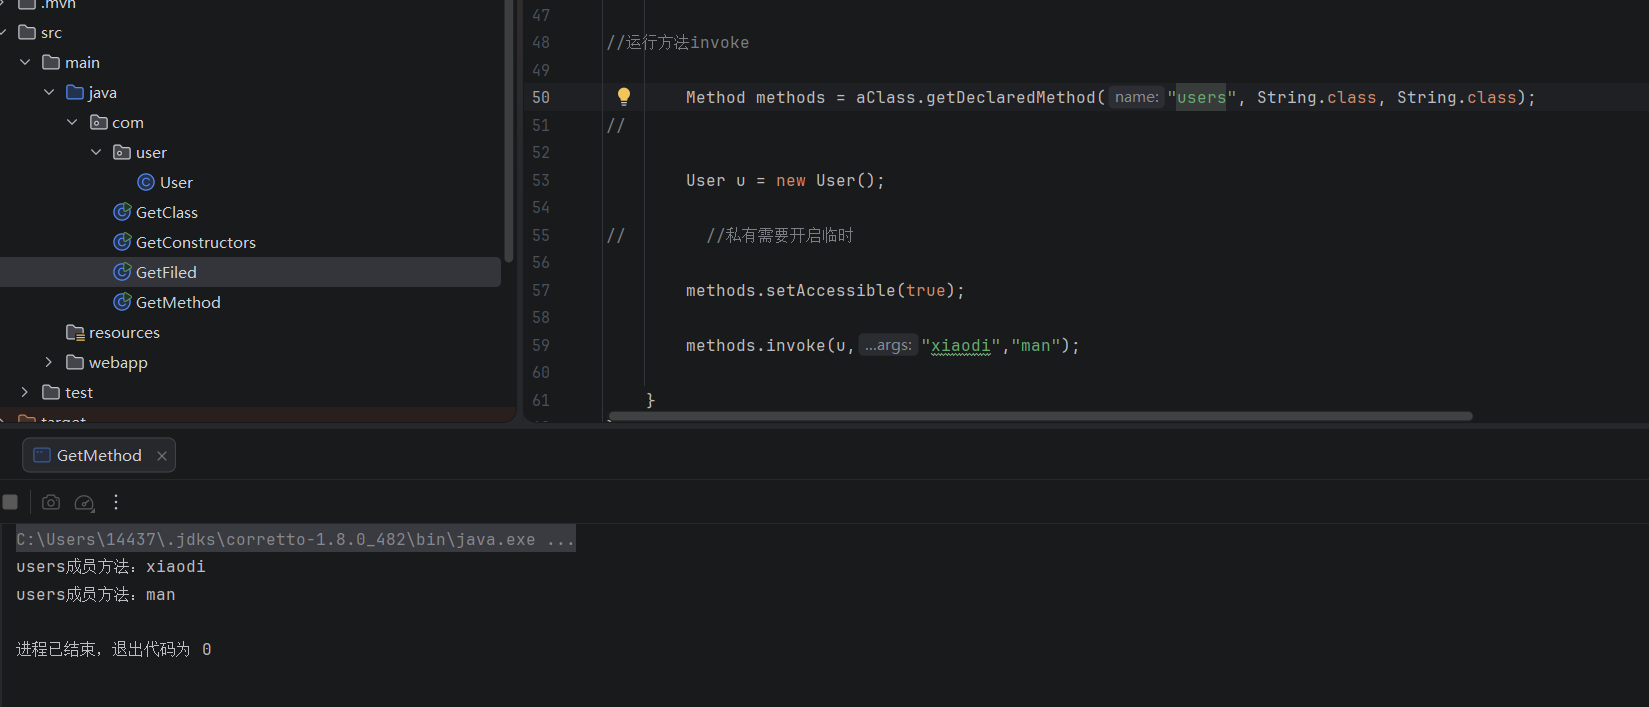Click the //私有需要开启临时 comment on line 55

(780, 235)
